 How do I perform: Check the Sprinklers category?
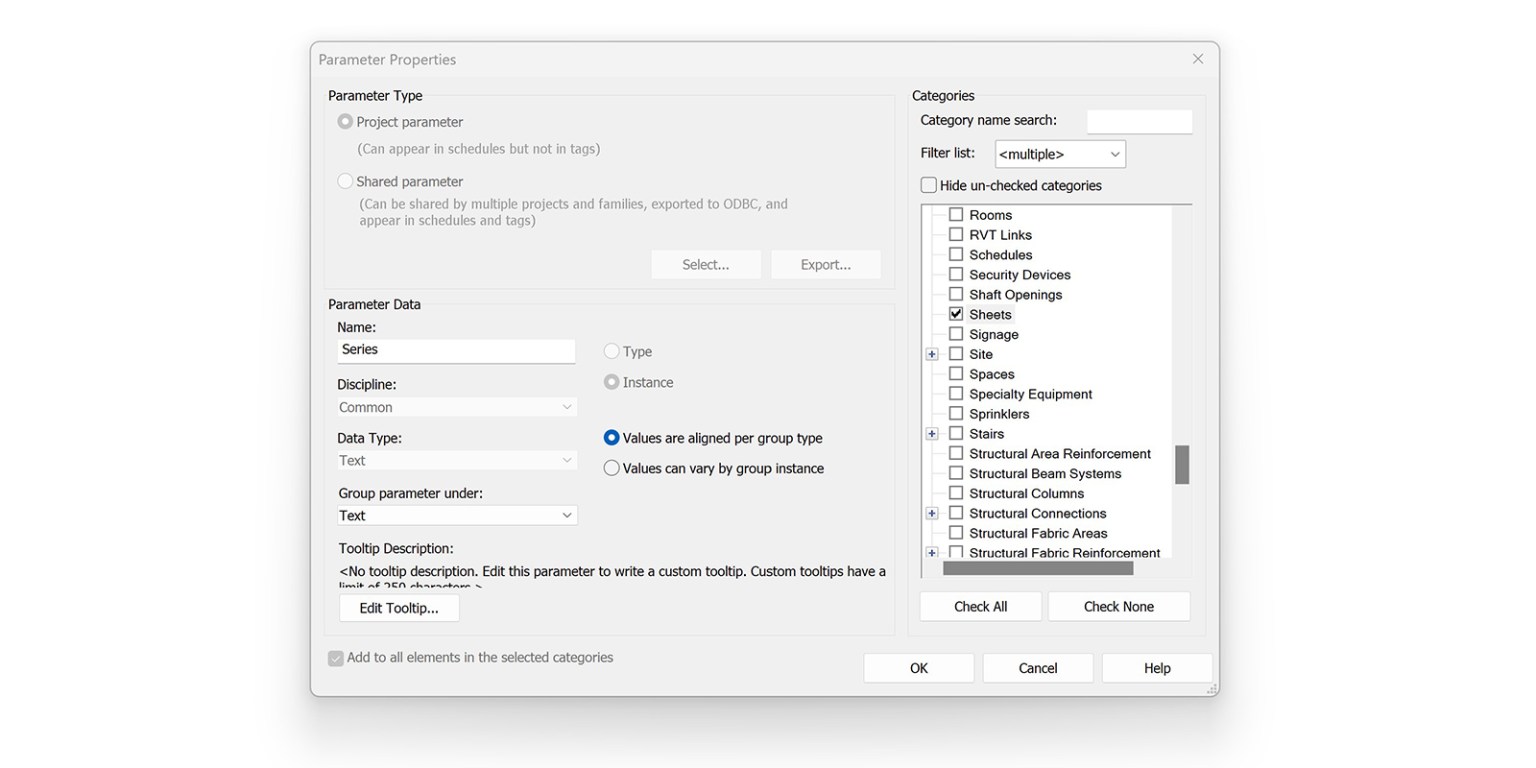coord(956,413)
